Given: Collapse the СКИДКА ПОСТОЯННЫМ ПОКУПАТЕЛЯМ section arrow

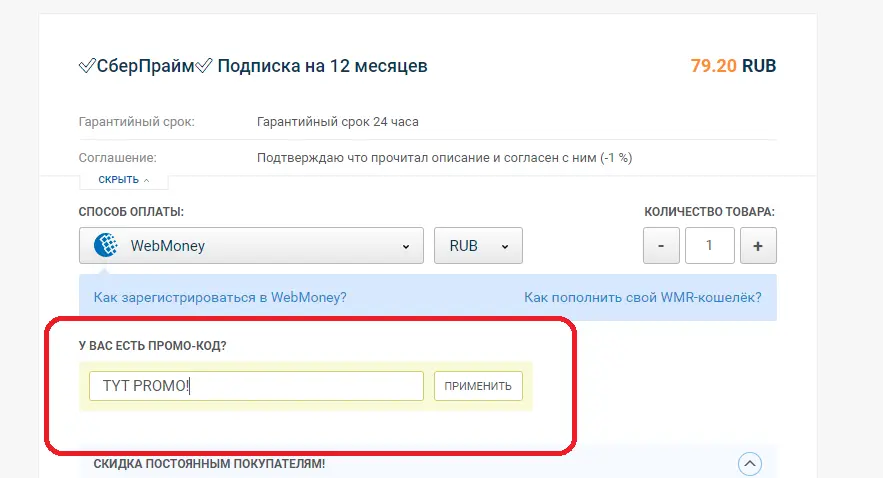Looking at the screenshot, I should (x=750, y=464).
